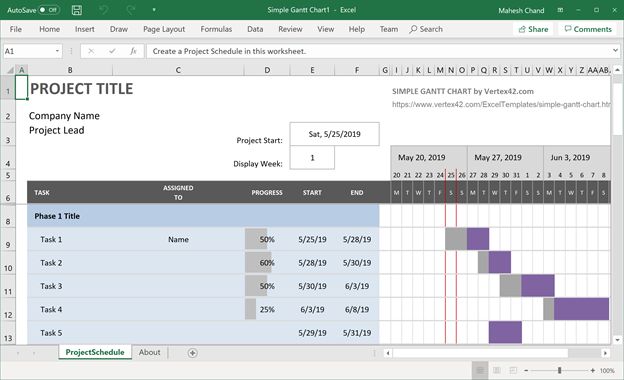Click the May 27, 2019 week header

tap(505, 158)
